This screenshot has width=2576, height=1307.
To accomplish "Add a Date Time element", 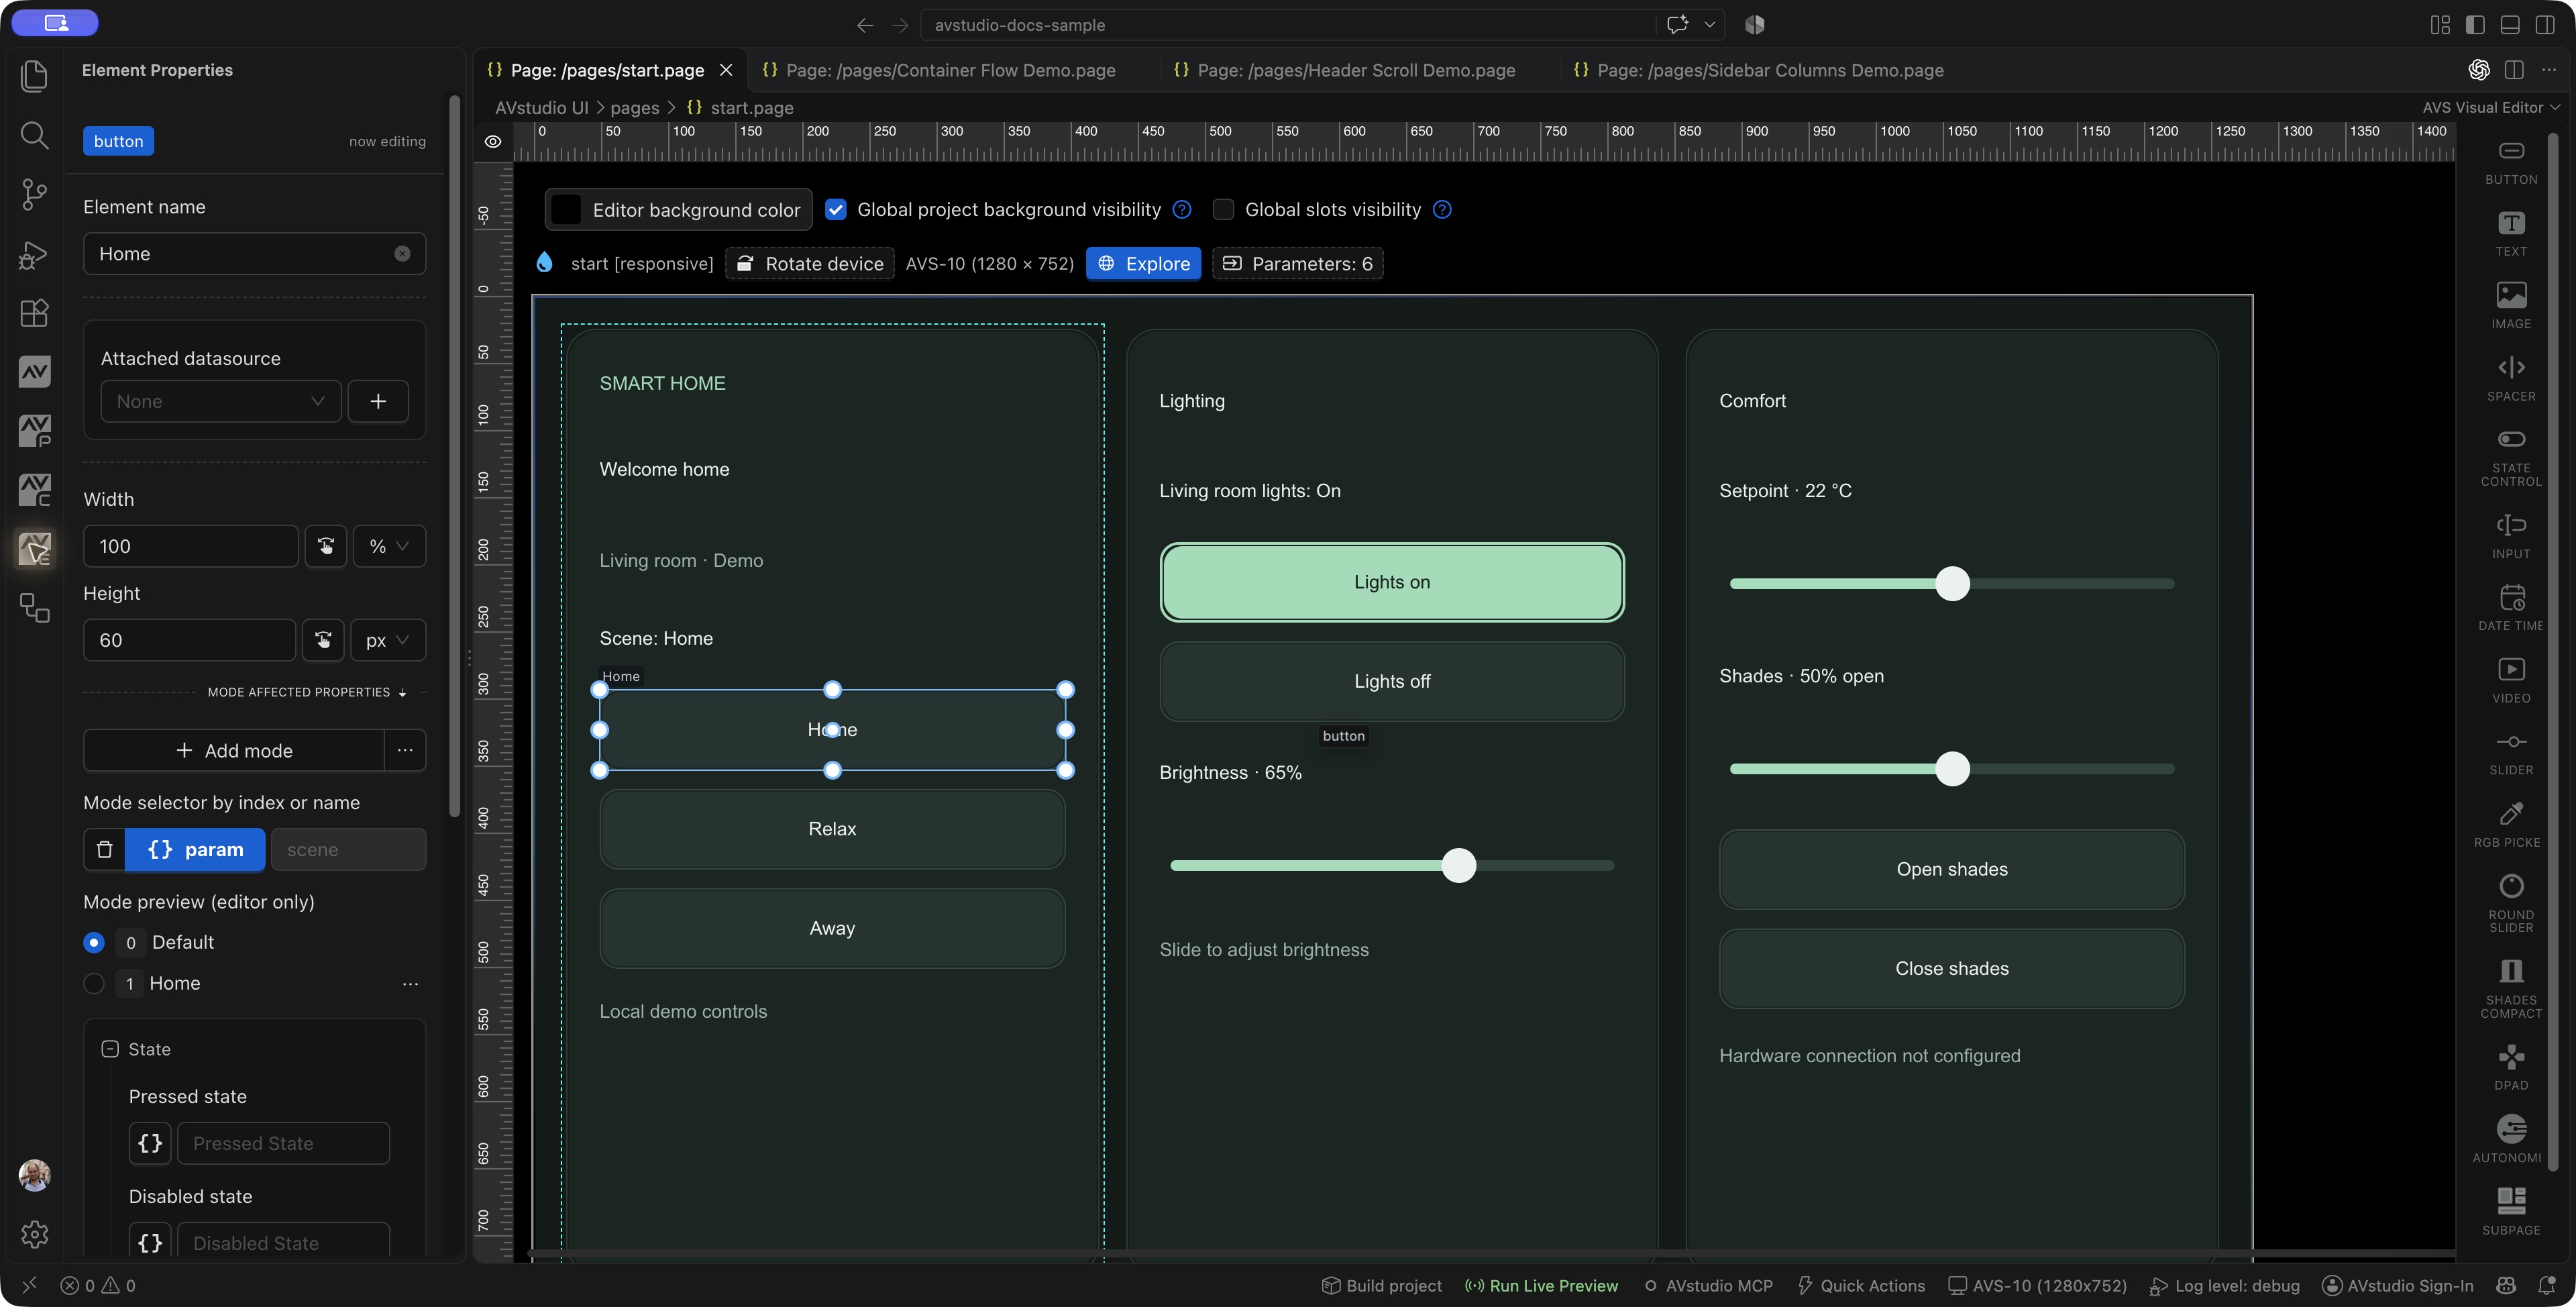I will coord(2510,608).
